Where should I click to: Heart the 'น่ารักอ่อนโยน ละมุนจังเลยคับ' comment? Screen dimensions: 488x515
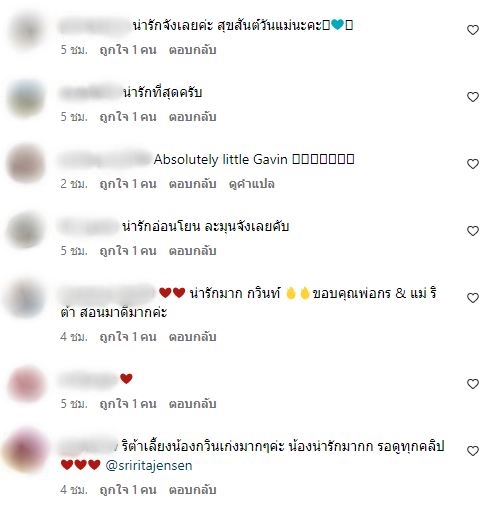472,231
